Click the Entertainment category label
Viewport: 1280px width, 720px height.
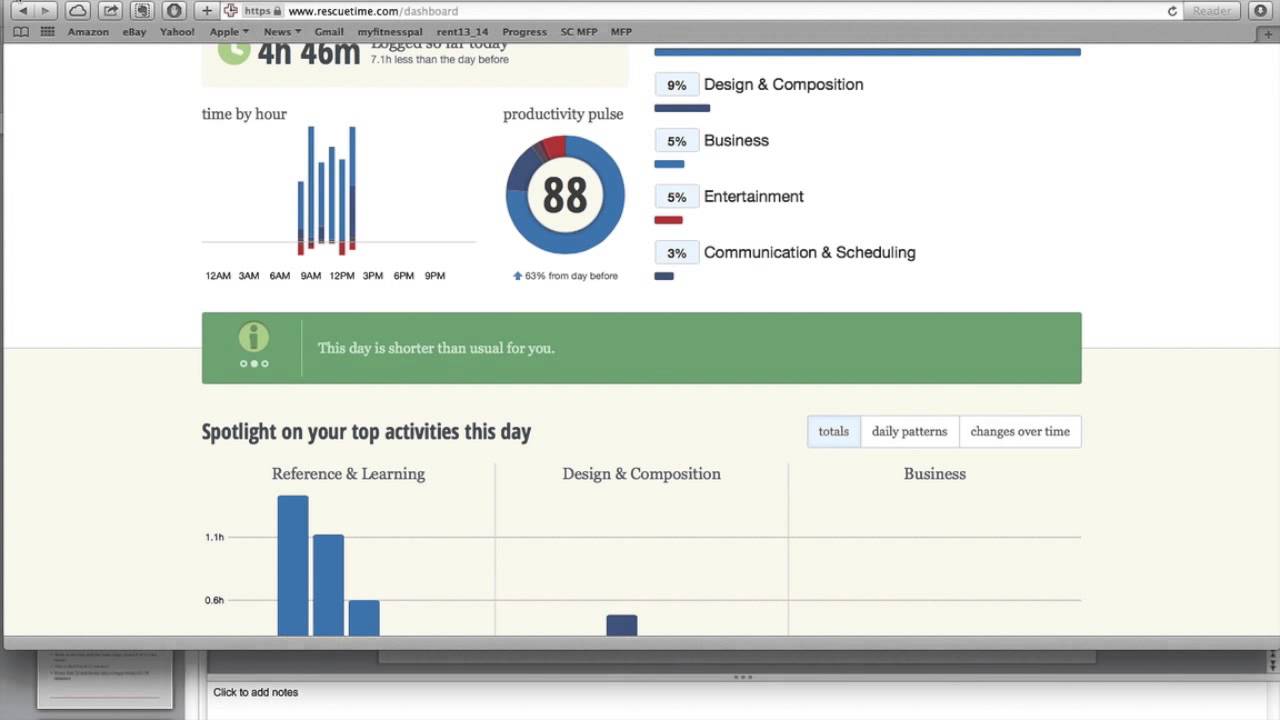coord(754,197)
